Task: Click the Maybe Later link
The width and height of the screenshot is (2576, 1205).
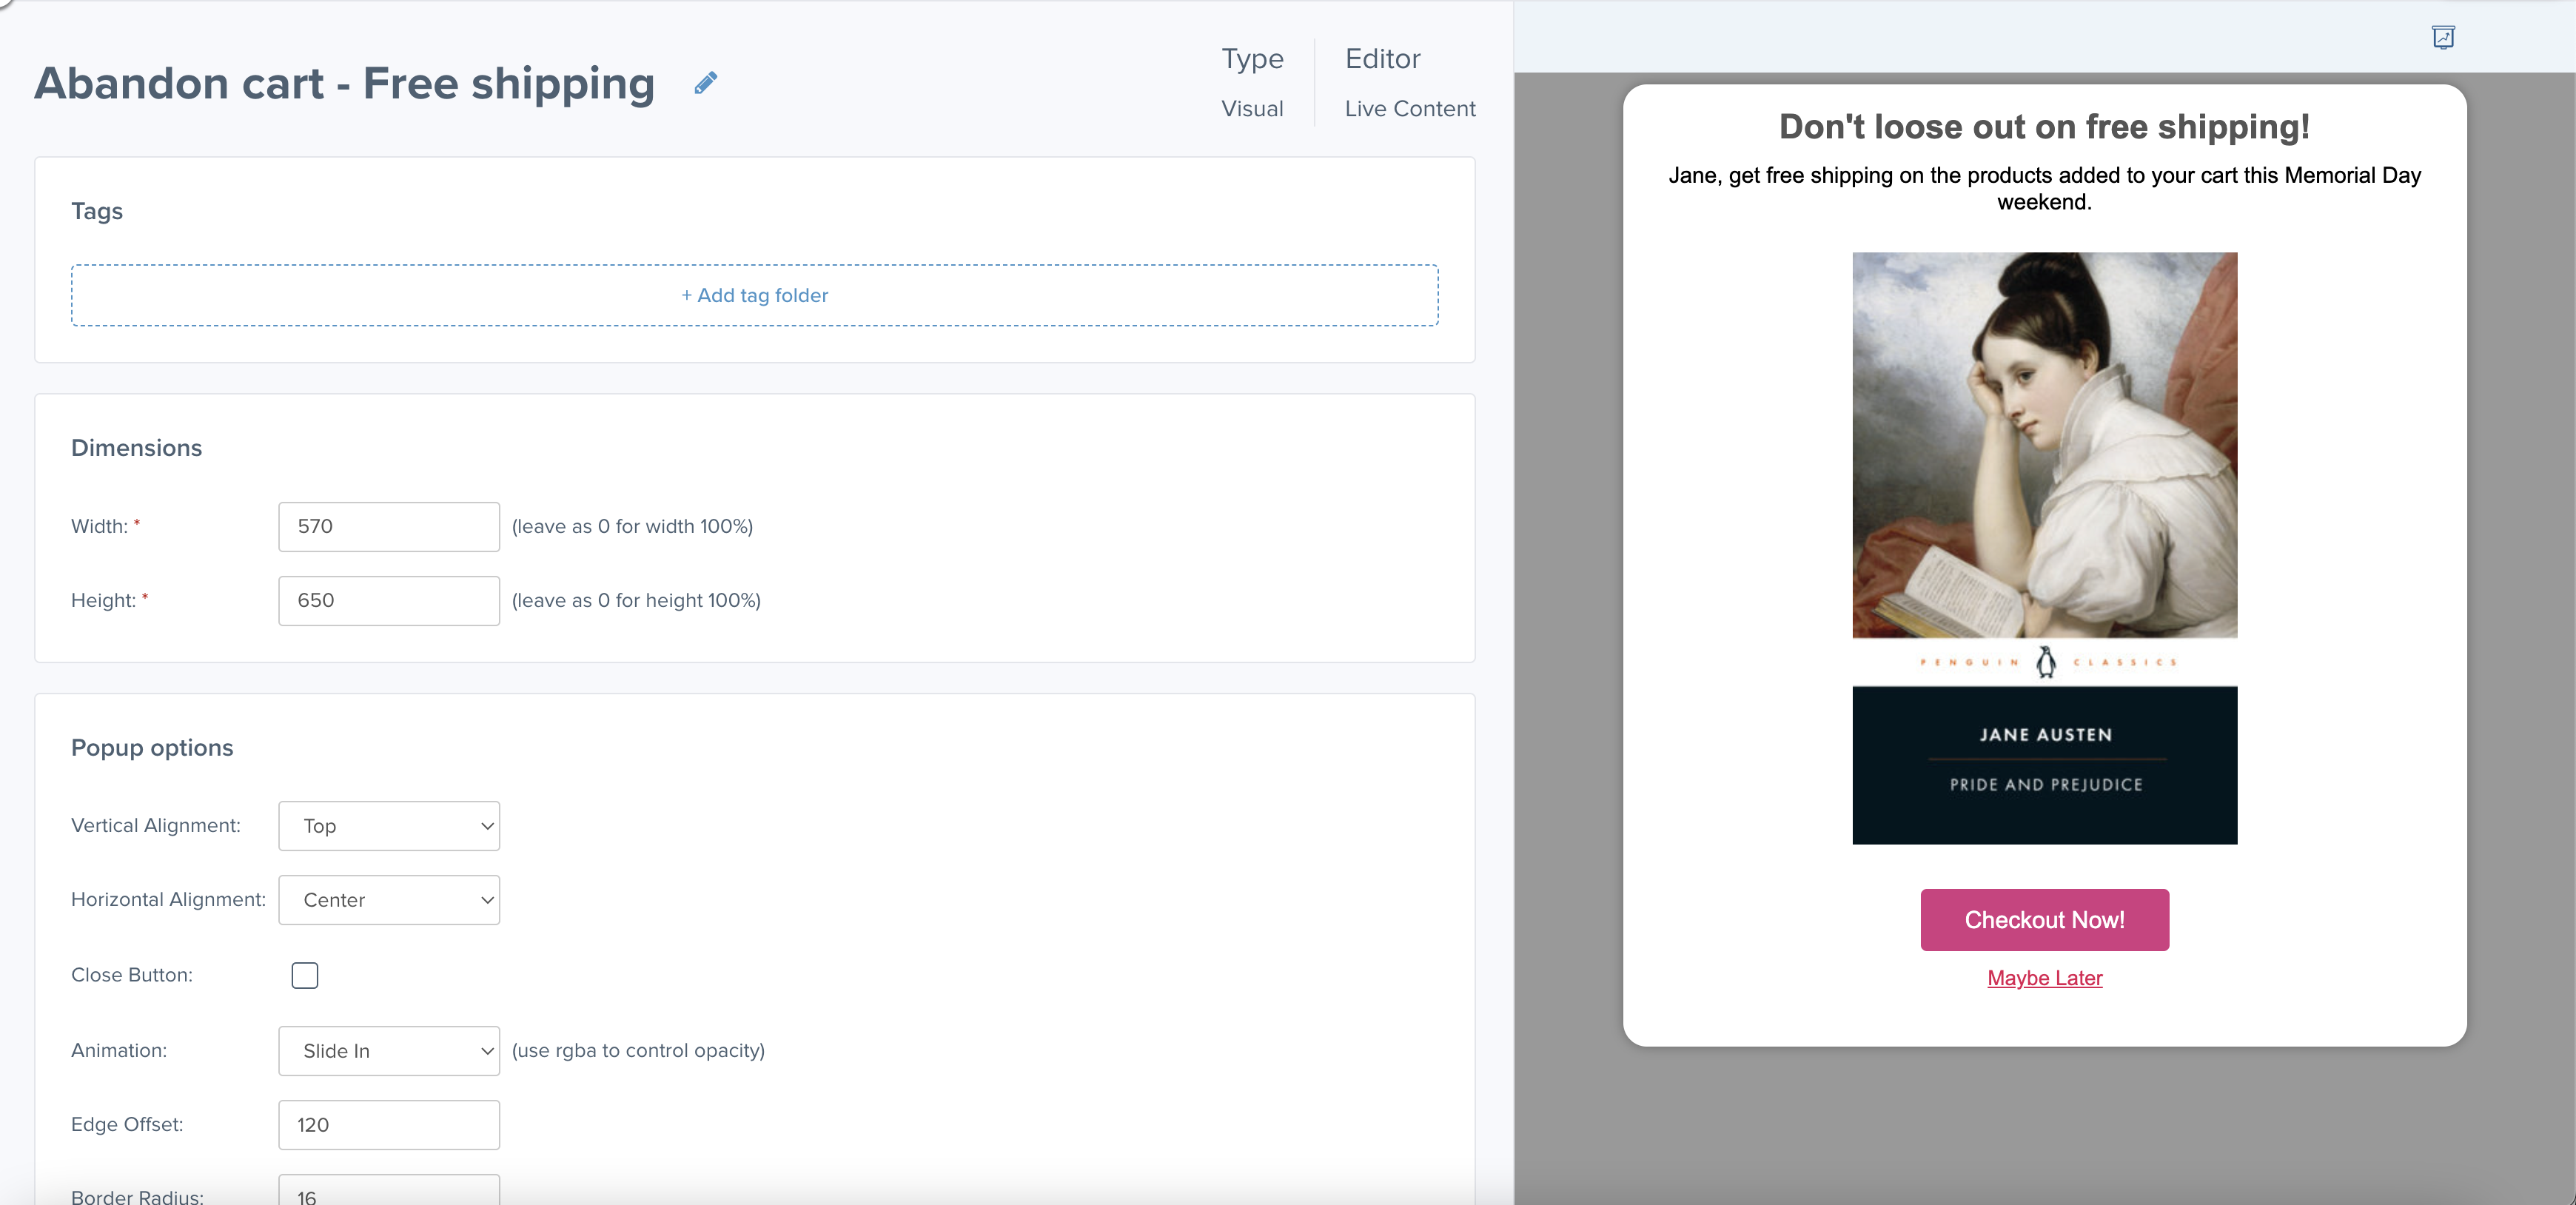Action: (2045, 978)
